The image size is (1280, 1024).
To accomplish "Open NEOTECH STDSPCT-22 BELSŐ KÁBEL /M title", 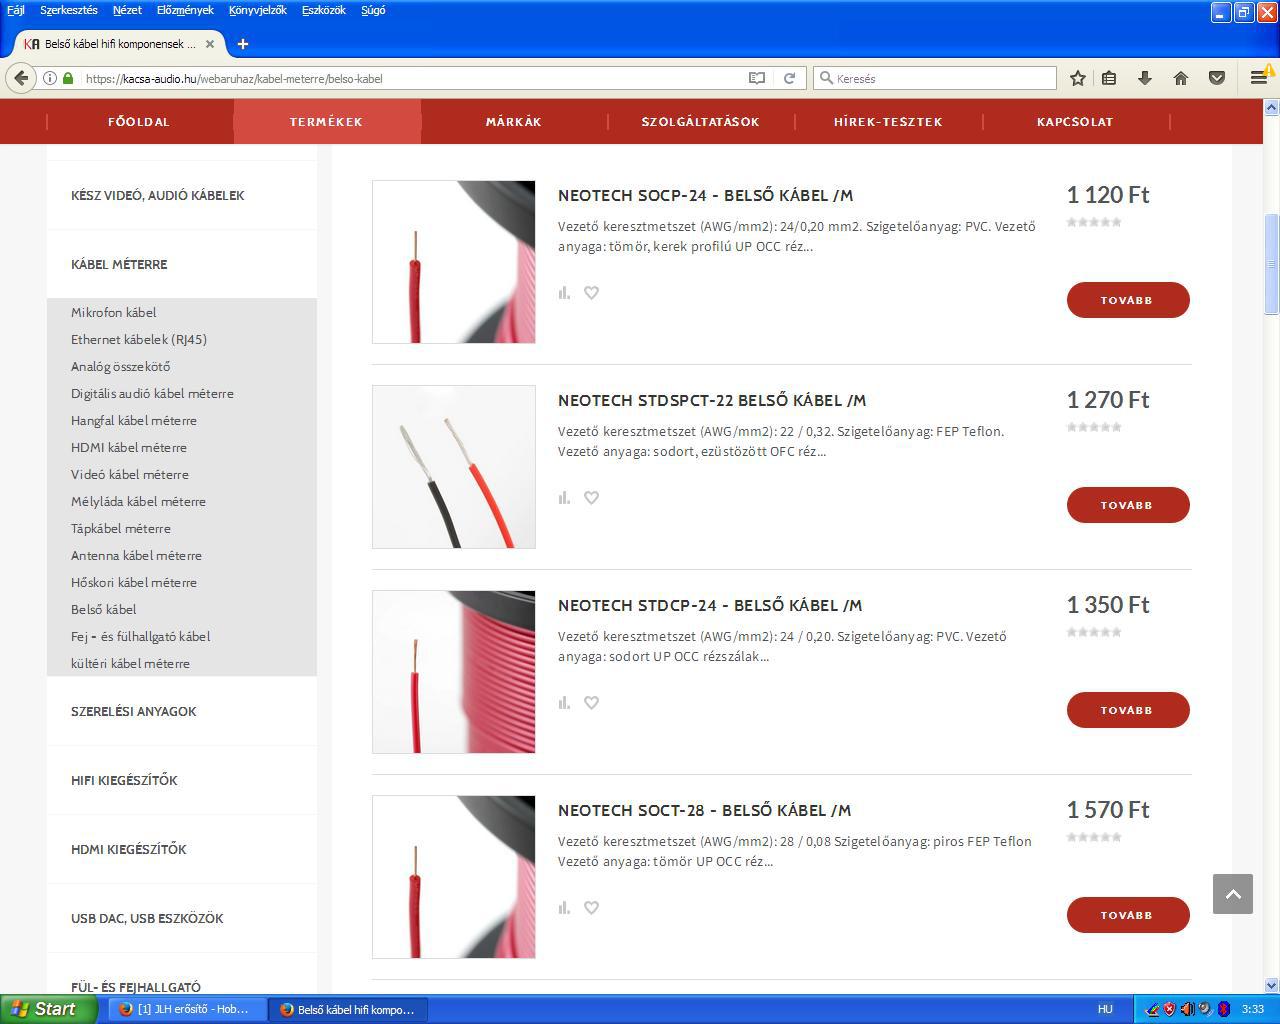I will [x=712, y=400].
